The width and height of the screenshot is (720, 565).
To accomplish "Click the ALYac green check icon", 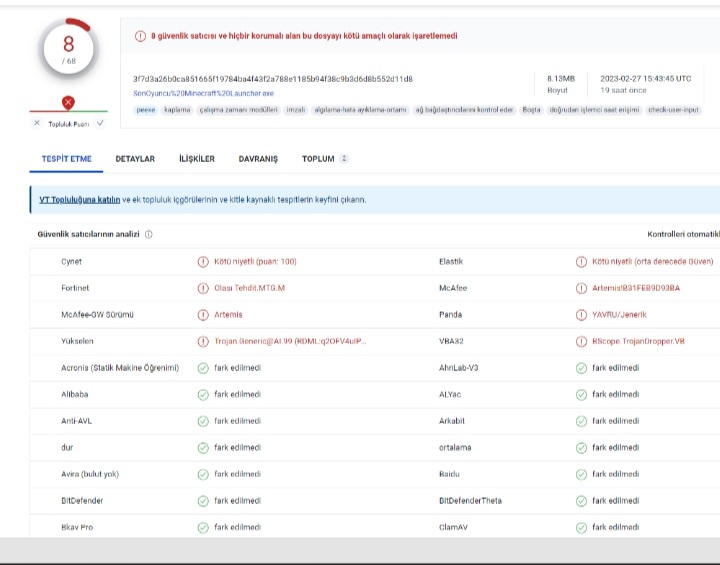I will [x=581, y=395].
